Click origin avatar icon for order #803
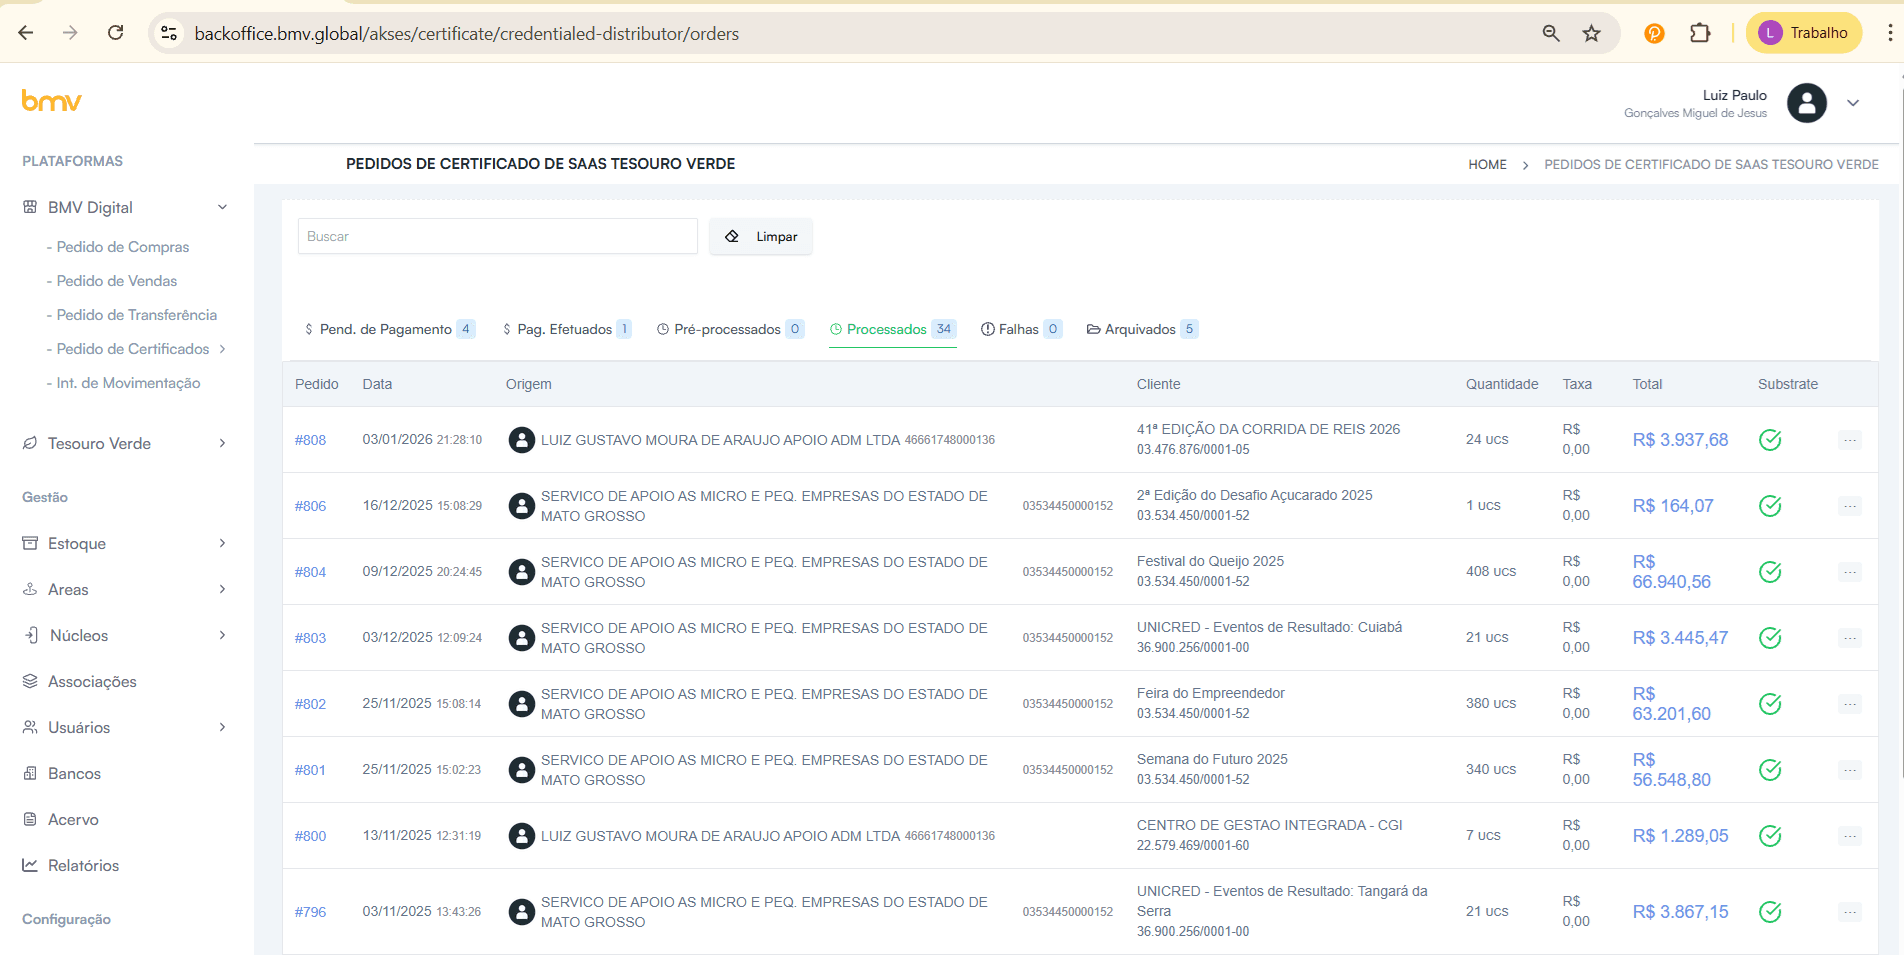Image resolution: width=1904 pixels, height=955 pixels. pyautogui.click(x=521, y=638)
